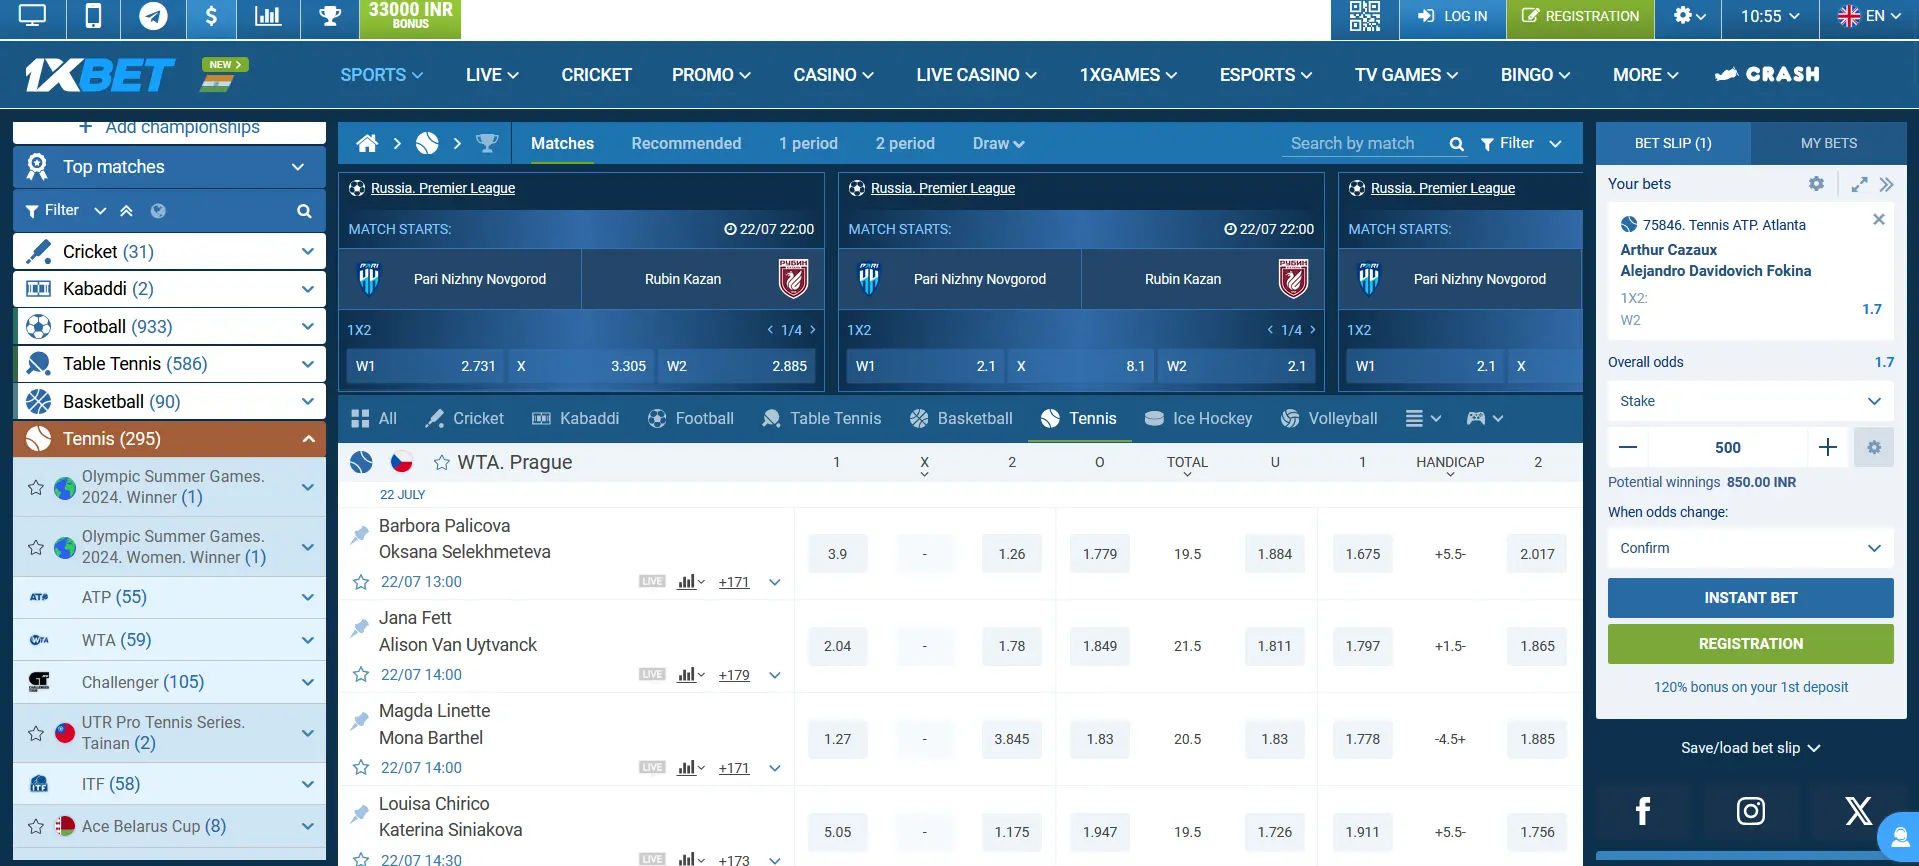
Task: Favorite Olympic Summer Games 2024 Winner star
Action: pos(36,488)
